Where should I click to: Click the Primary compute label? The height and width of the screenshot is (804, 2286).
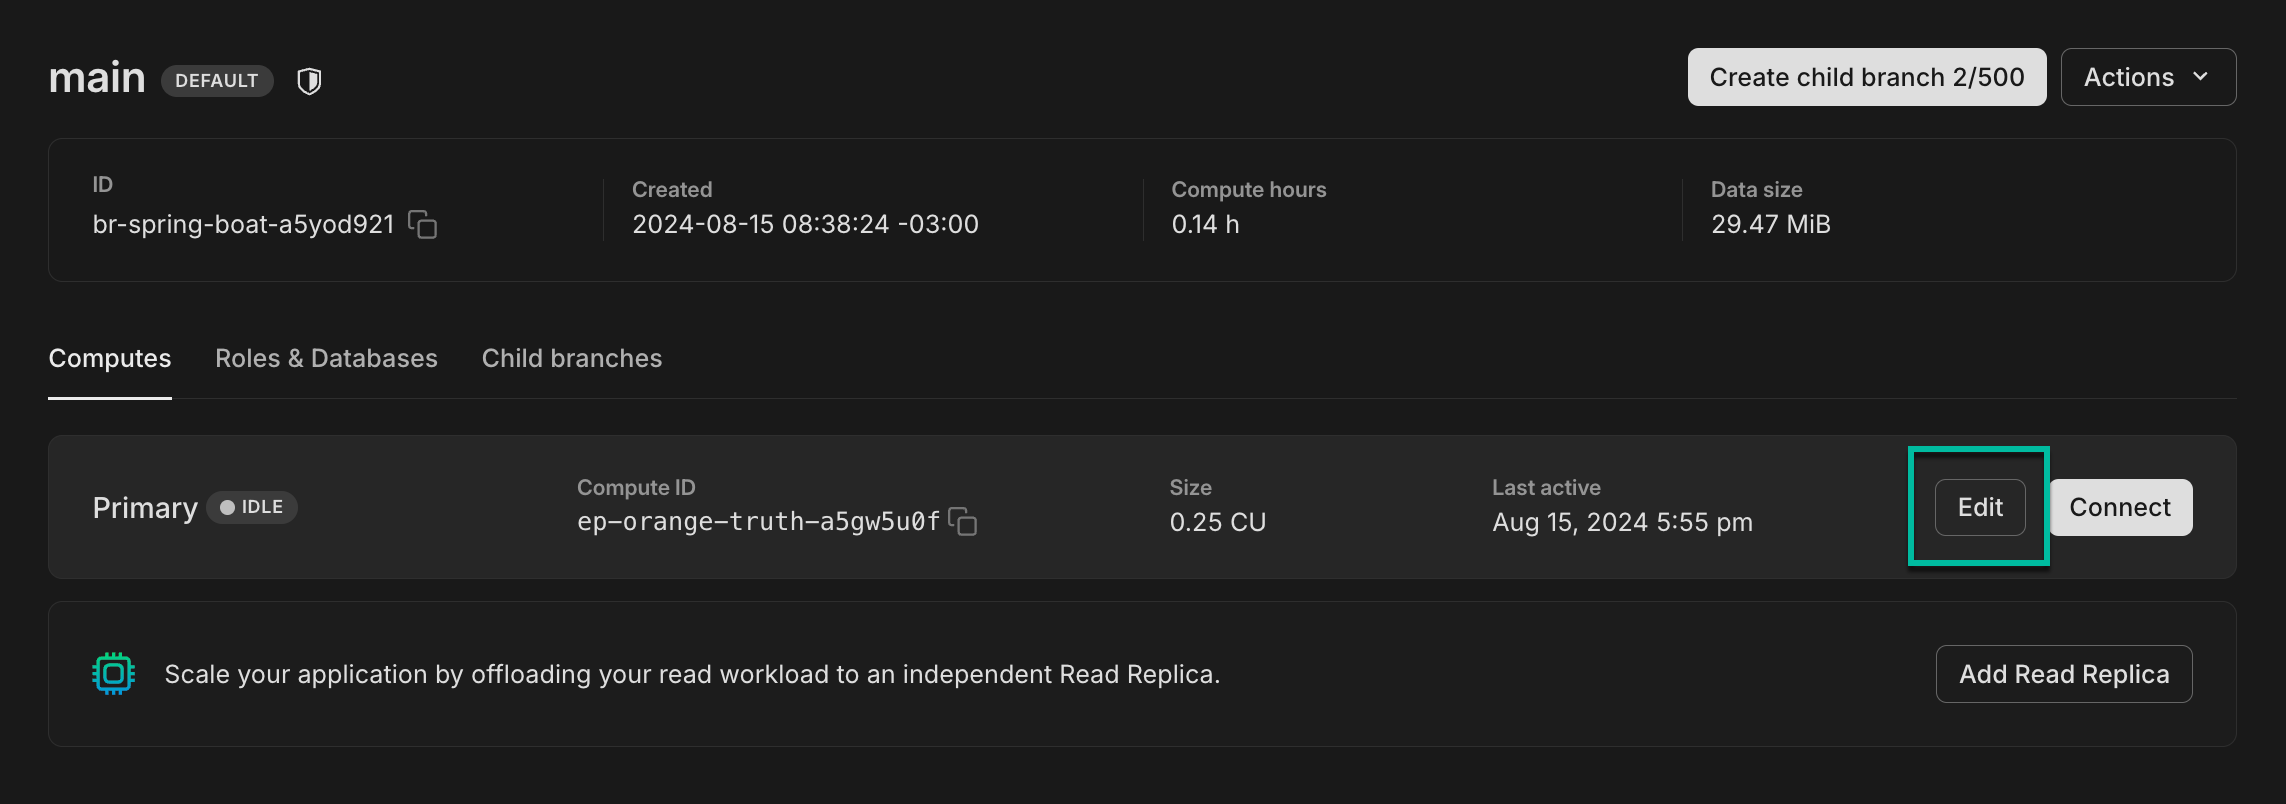coord(145,508)
